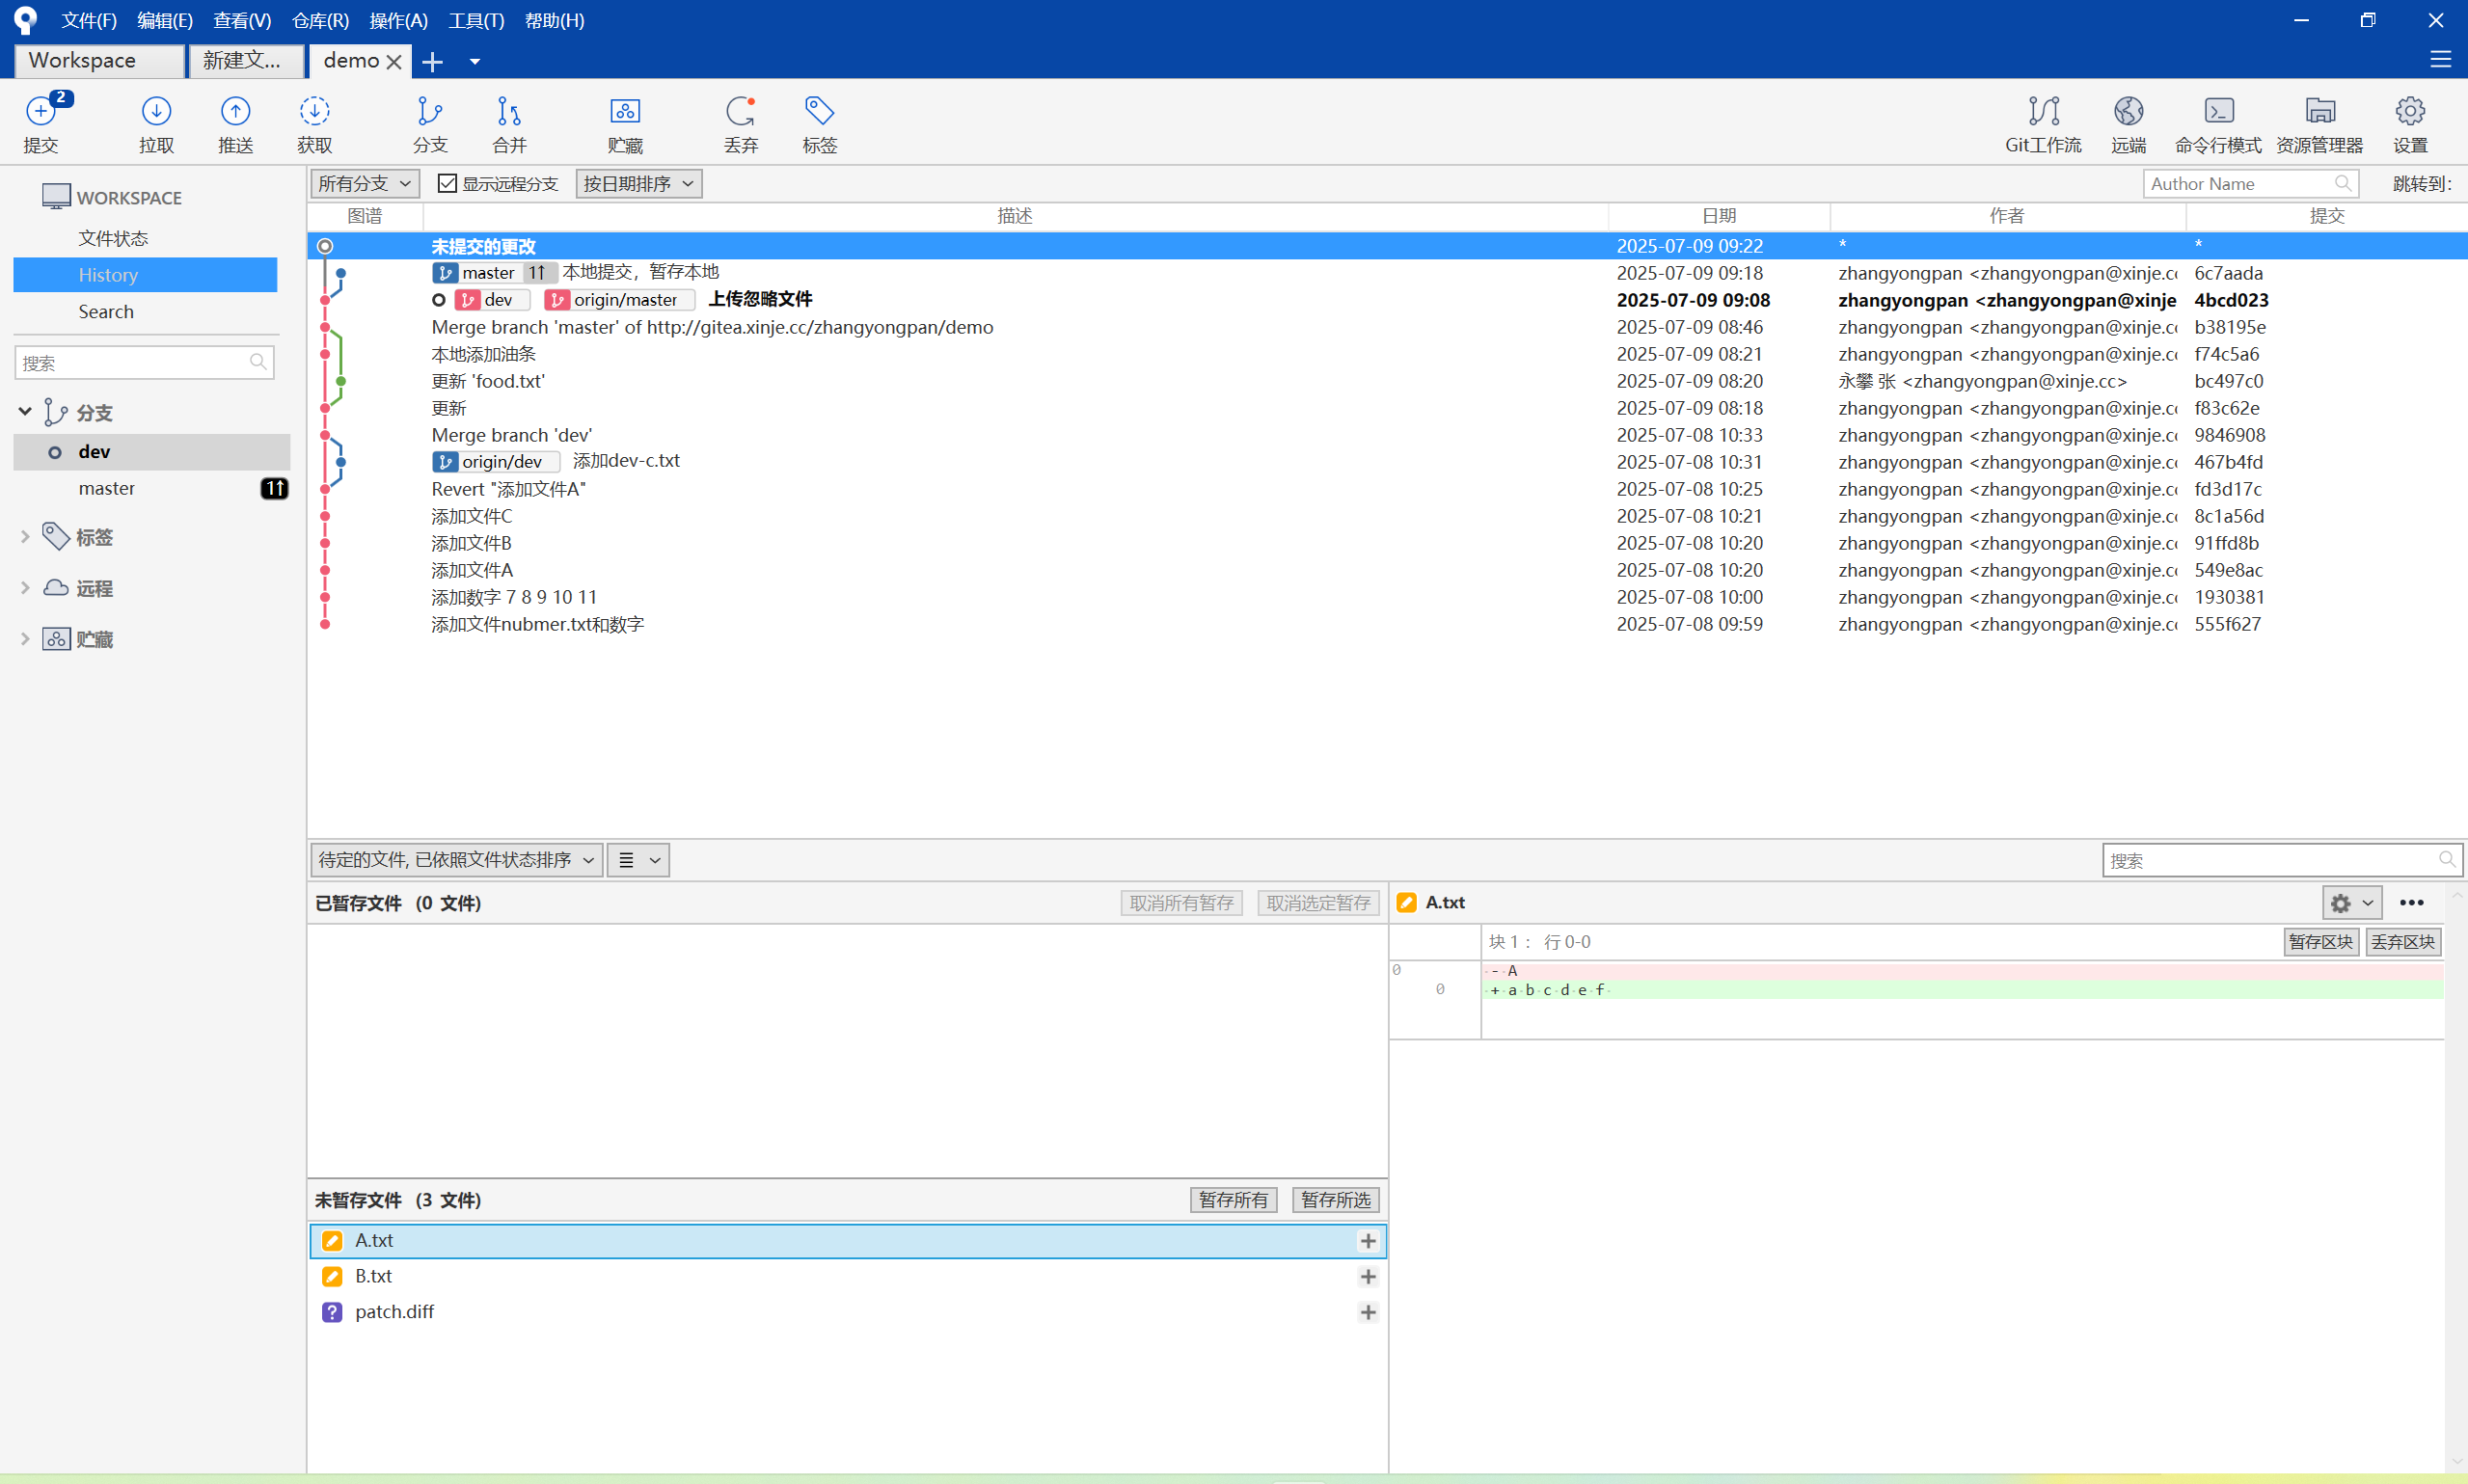The image size is (2468, 1484).
Task: Select the dev branch in sidebar
Action: [x=152, y=452]
